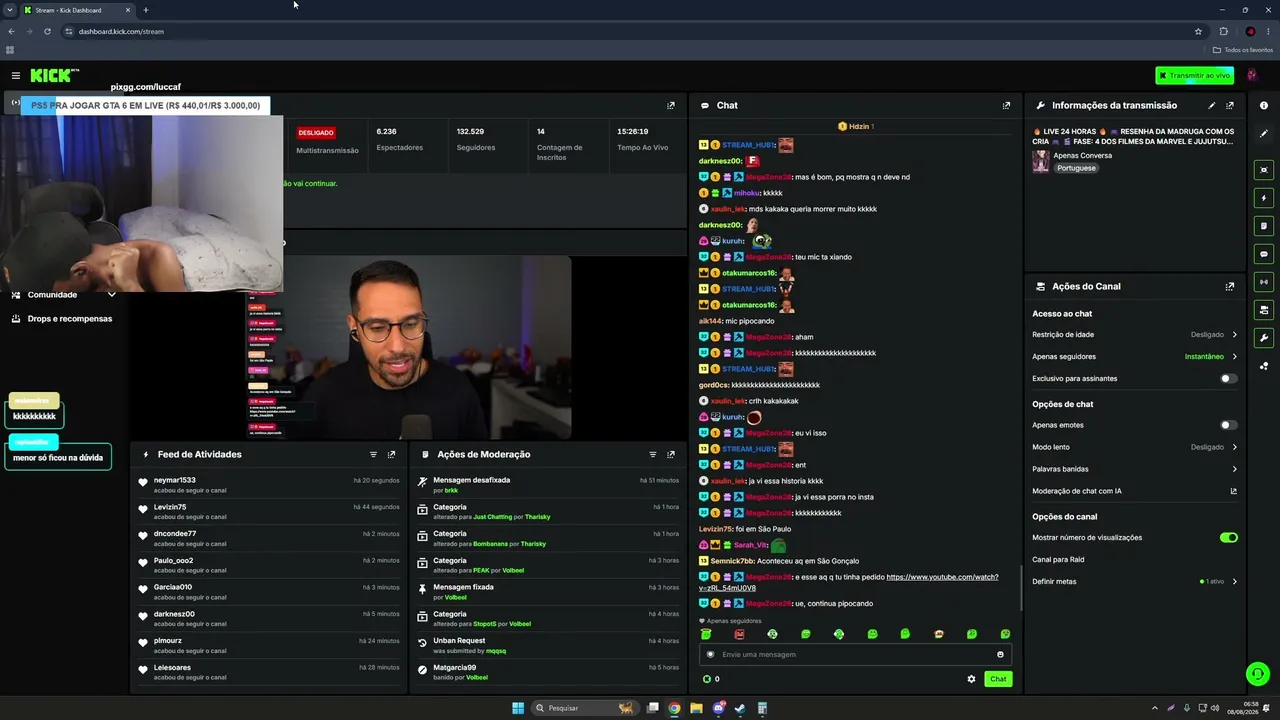Click the Apenas Conversa category thumbnail
The image size is (1280, 720).
pyautogui.click(x=1041, y=162)
